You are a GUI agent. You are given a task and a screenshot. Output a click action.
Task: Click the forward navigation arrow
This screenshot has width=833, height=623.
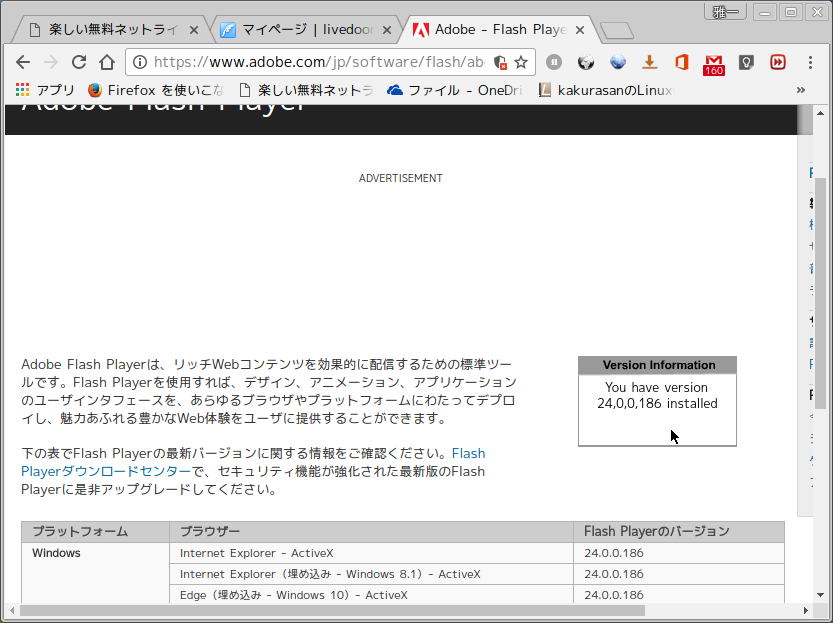click(x=51, y=62)
